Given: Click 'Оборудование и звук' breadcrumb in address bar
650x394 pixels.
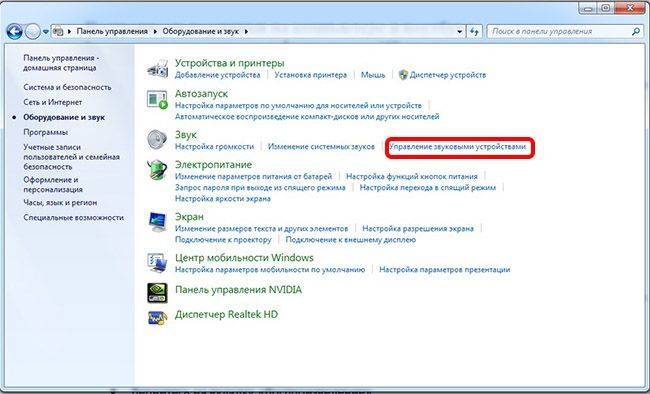Looking at the screenshot, I should click(x=201, y=32).
